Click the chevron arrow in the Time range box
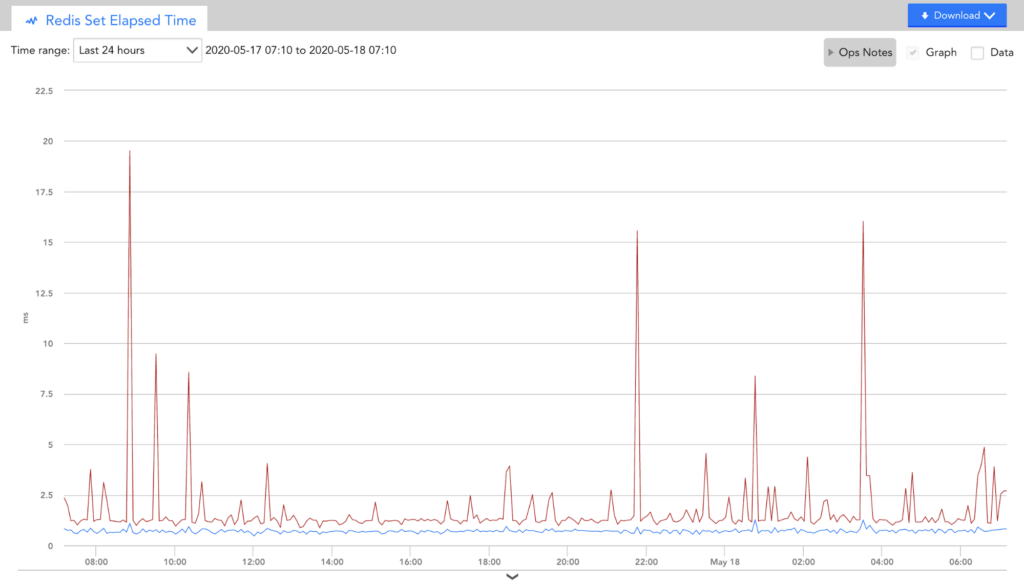This screenshot has height=585, width=1024. click(x=192, y=50)
